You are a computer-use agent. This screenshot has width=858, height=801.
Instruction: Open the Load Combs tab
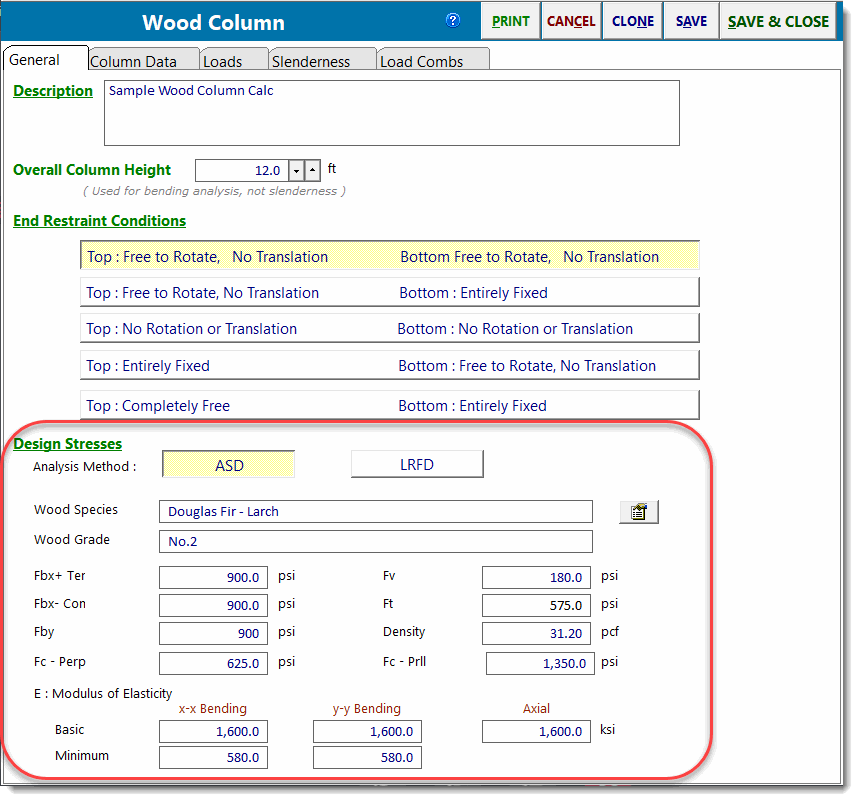[421, 61]
